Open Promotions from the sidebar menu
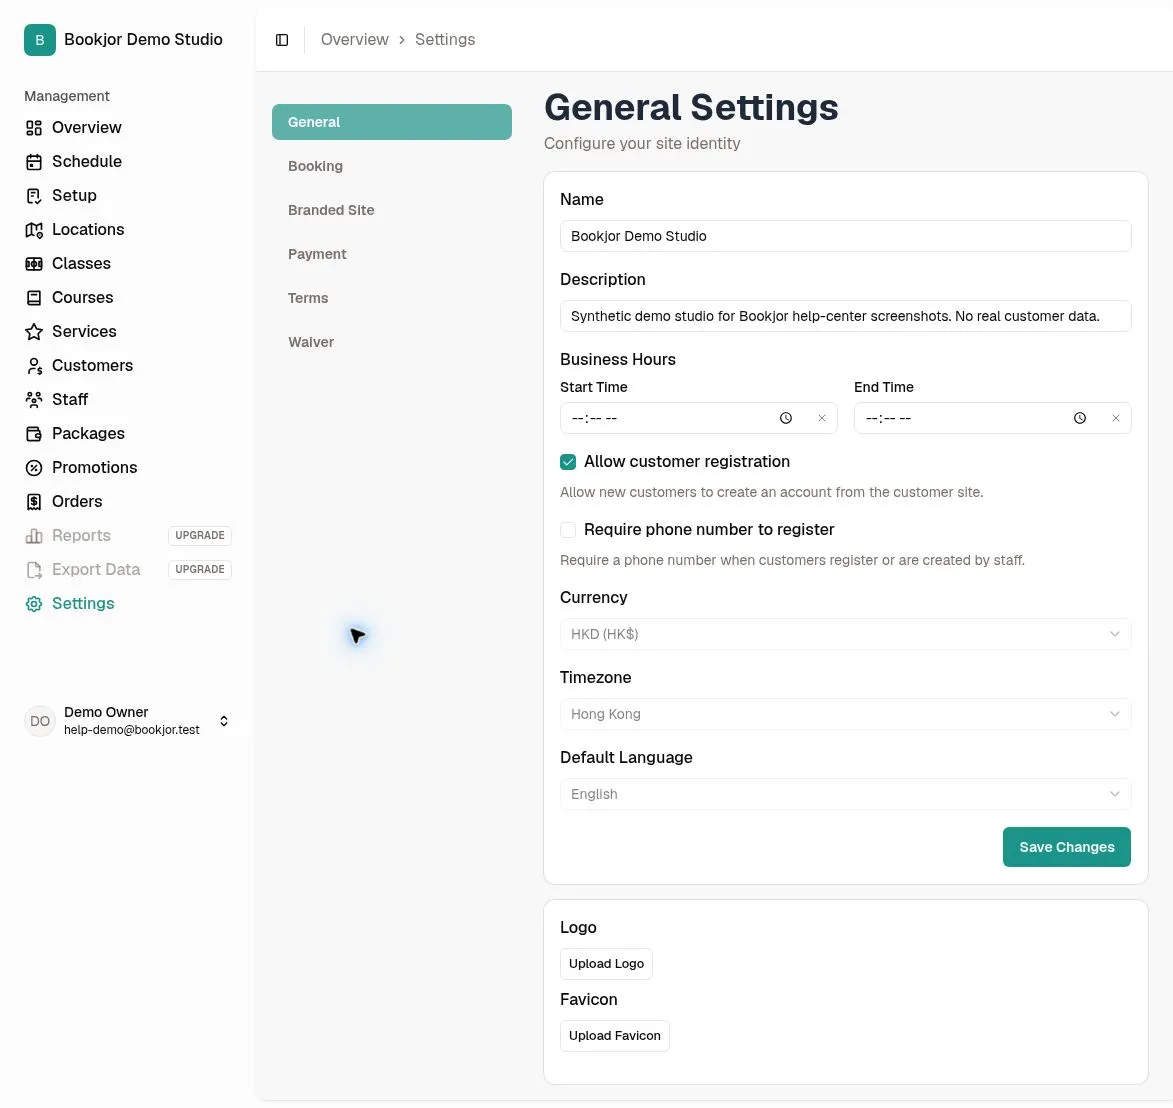The height and width of the screenshot is (1108, 1173). click(x=94, y=468)
